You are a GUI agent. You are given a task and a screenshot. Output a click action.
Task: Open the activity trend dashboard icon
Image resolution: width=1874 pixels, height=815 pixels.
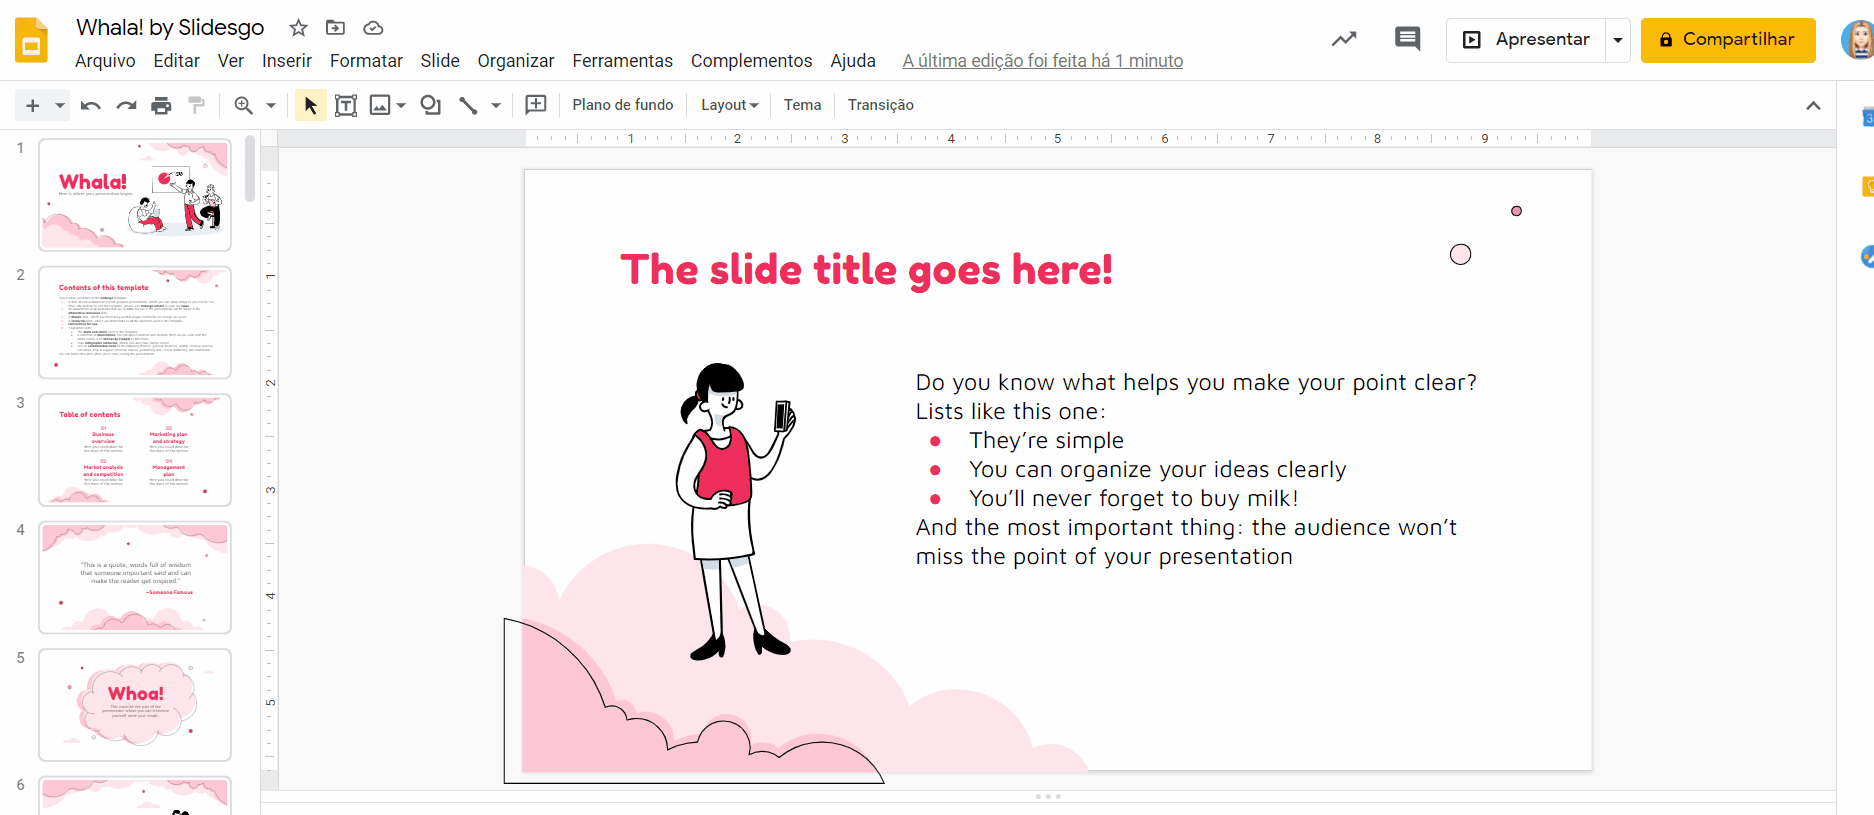point(1344,40)
